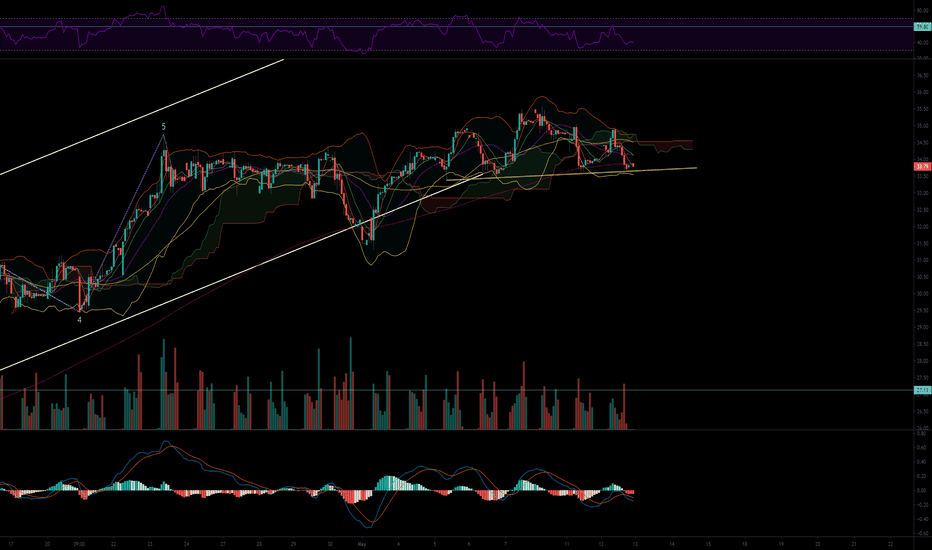Click the date label 17 on the time axis
This screenshot has height=550, width=932.
pos(11,543)
